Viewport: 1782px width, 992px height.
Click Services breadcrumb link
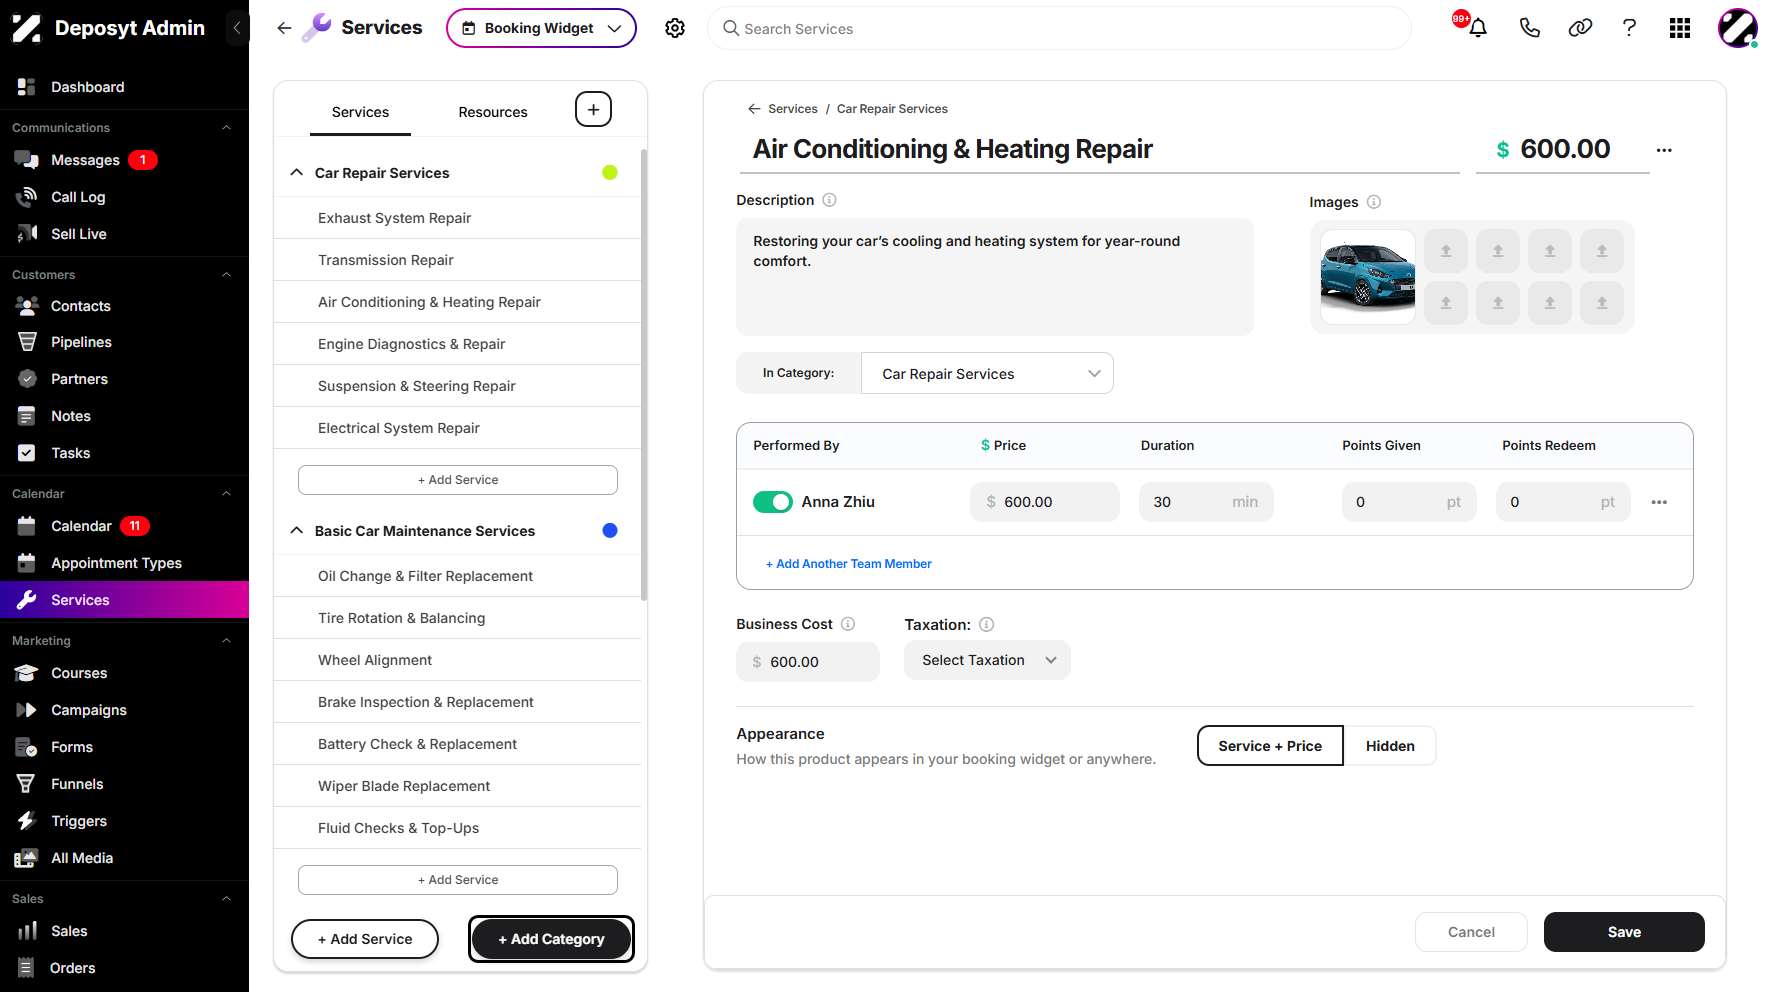792,109
